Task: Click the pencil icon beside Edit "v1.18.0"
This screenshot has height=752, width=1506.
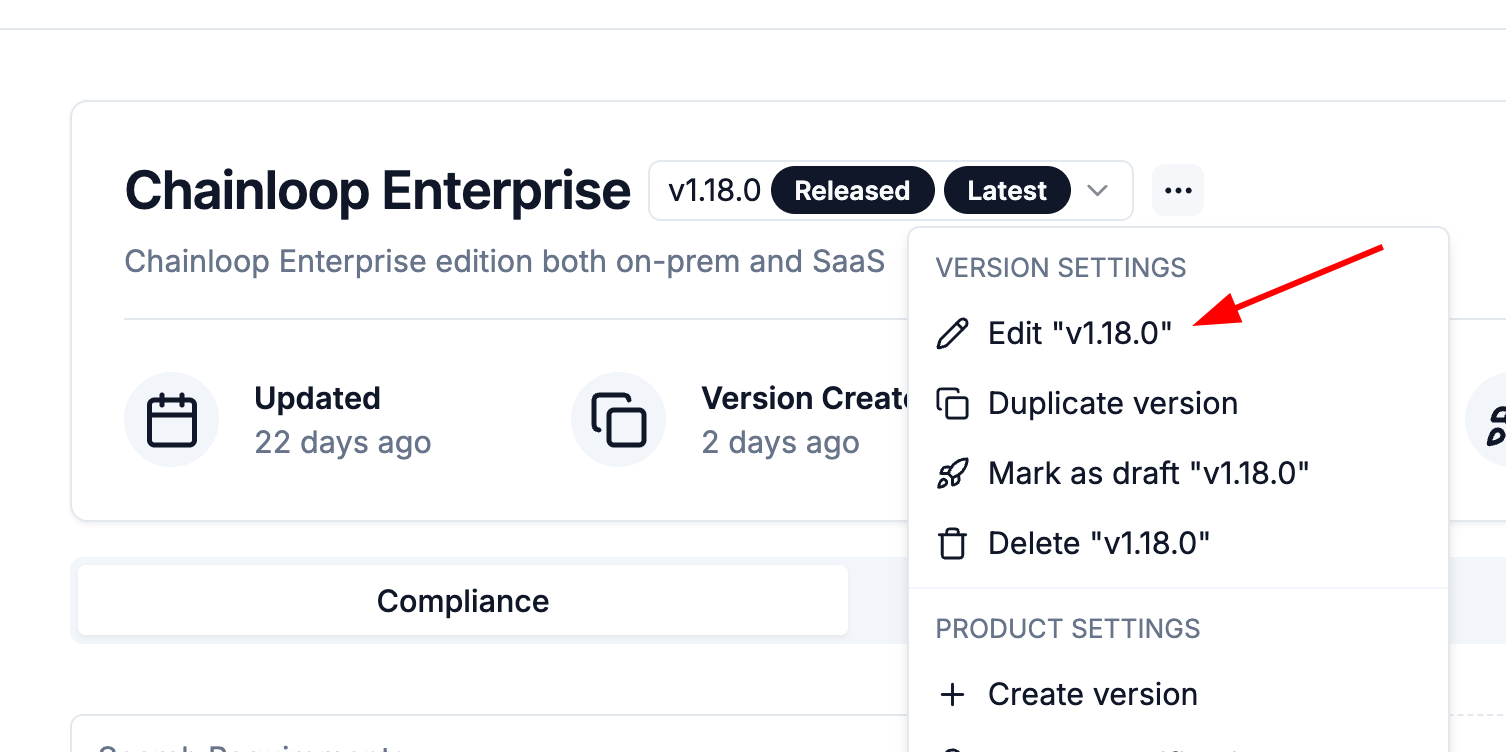Action: tap(952, 333)
